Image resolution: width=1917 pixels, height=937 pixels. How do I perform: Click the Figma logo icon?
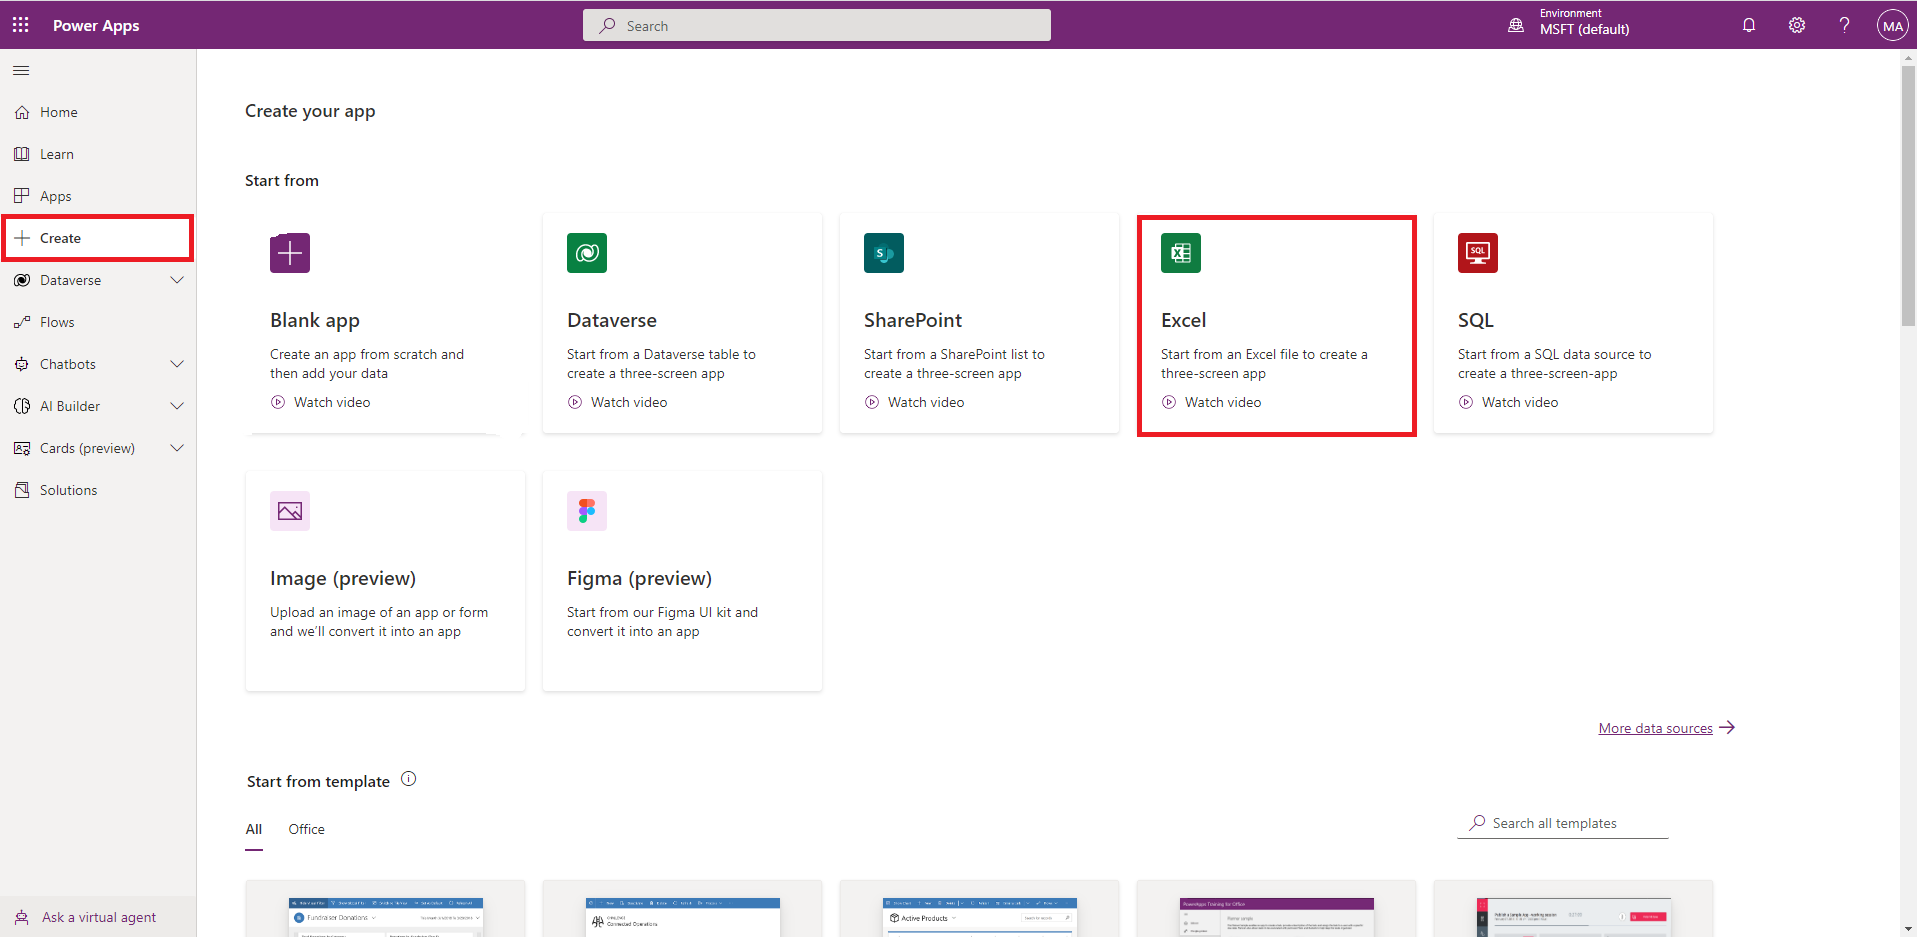[587, 511]
